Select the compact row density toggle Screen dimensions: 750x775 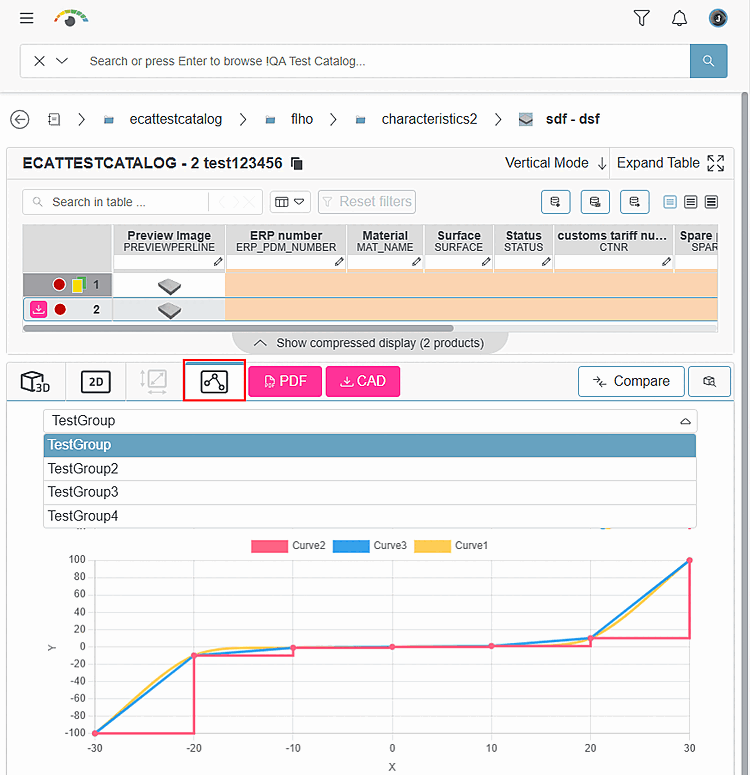[711, 202]
